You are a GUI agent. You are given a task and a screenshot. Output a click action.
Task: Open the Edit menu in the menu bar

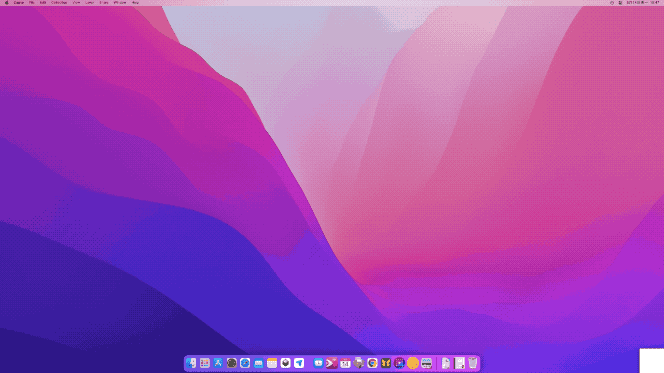(43, 3)
